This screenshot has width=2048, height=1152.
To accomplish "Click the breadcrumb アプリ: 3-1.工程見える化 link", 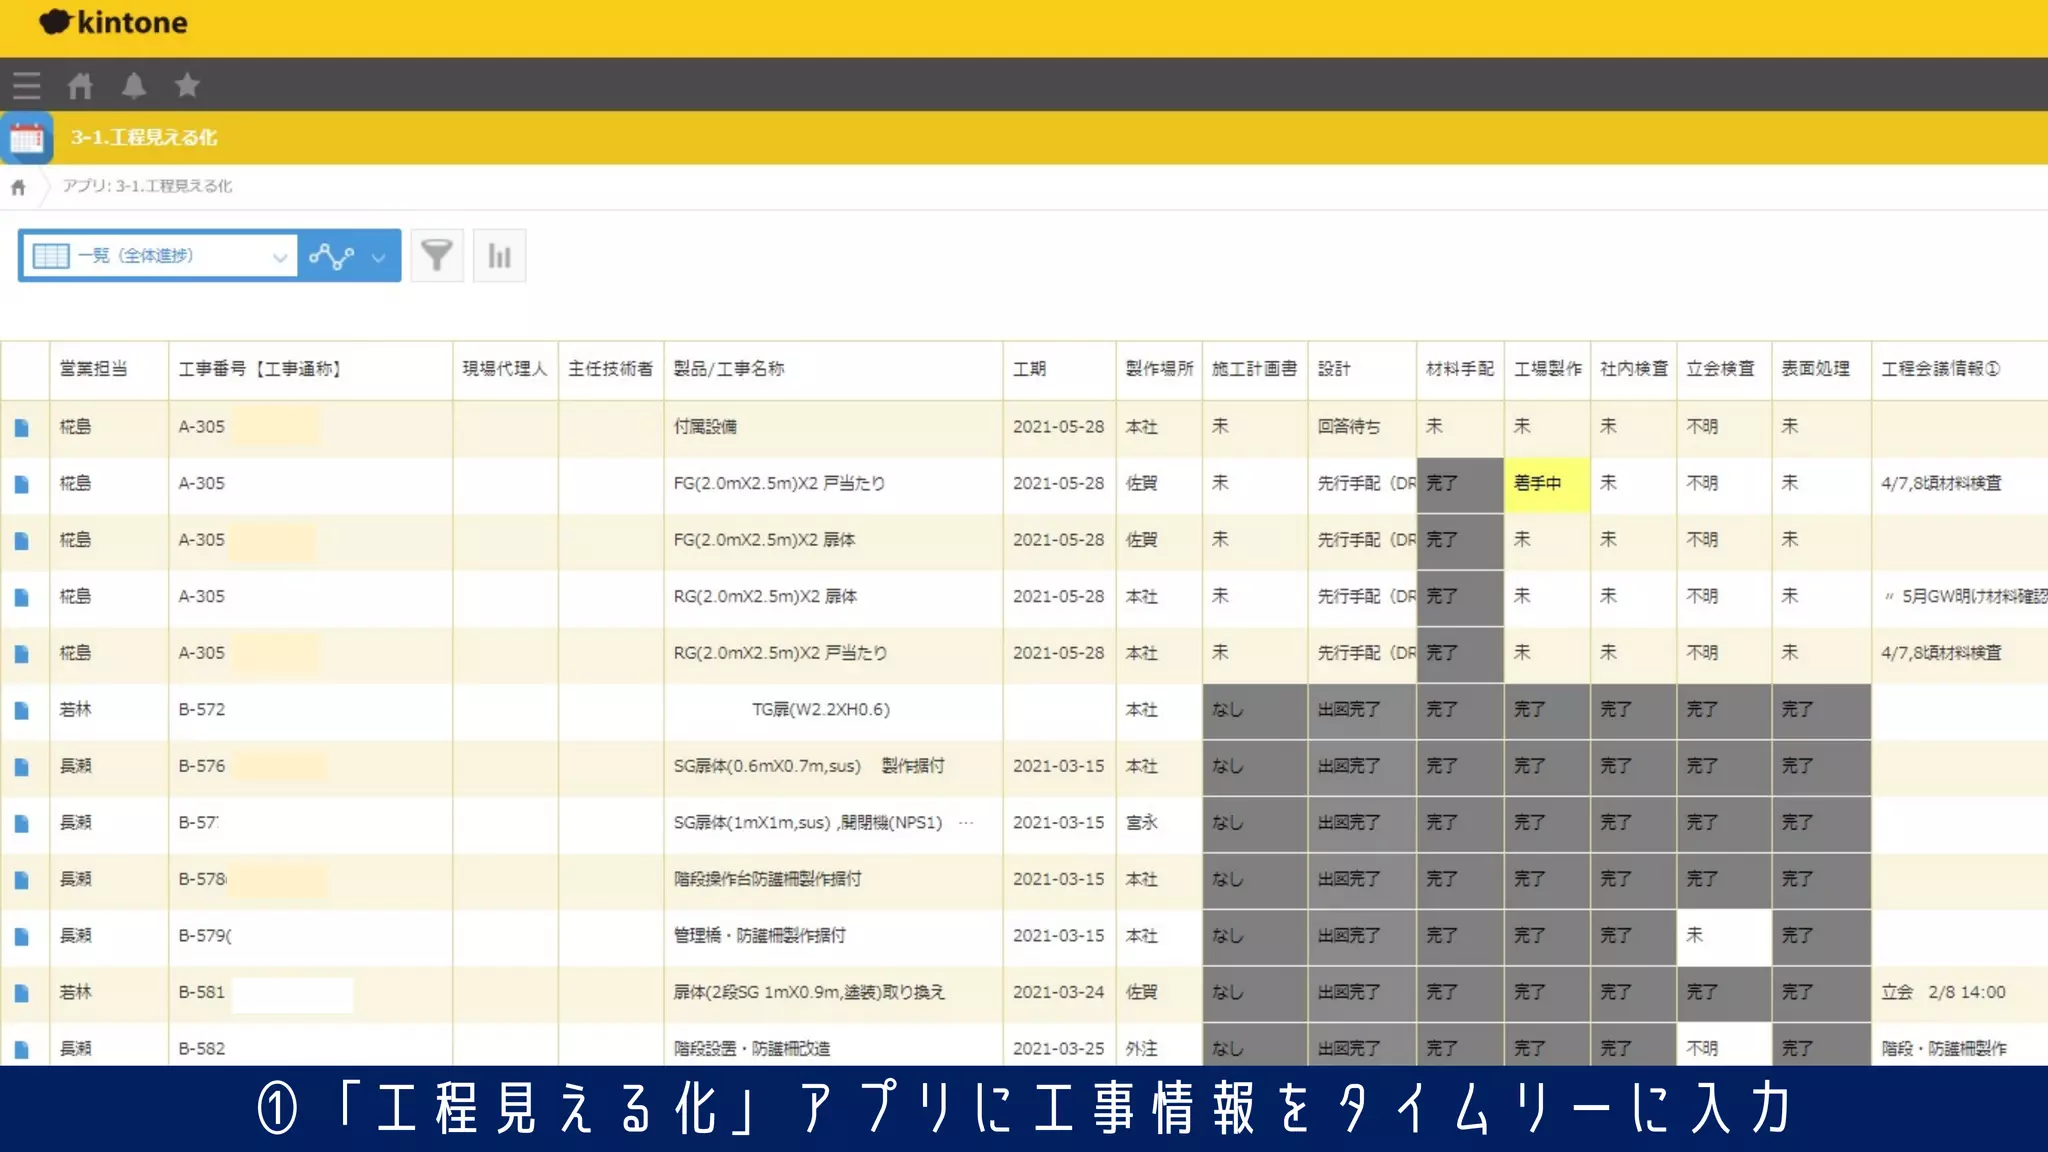I will coord(147,186).
